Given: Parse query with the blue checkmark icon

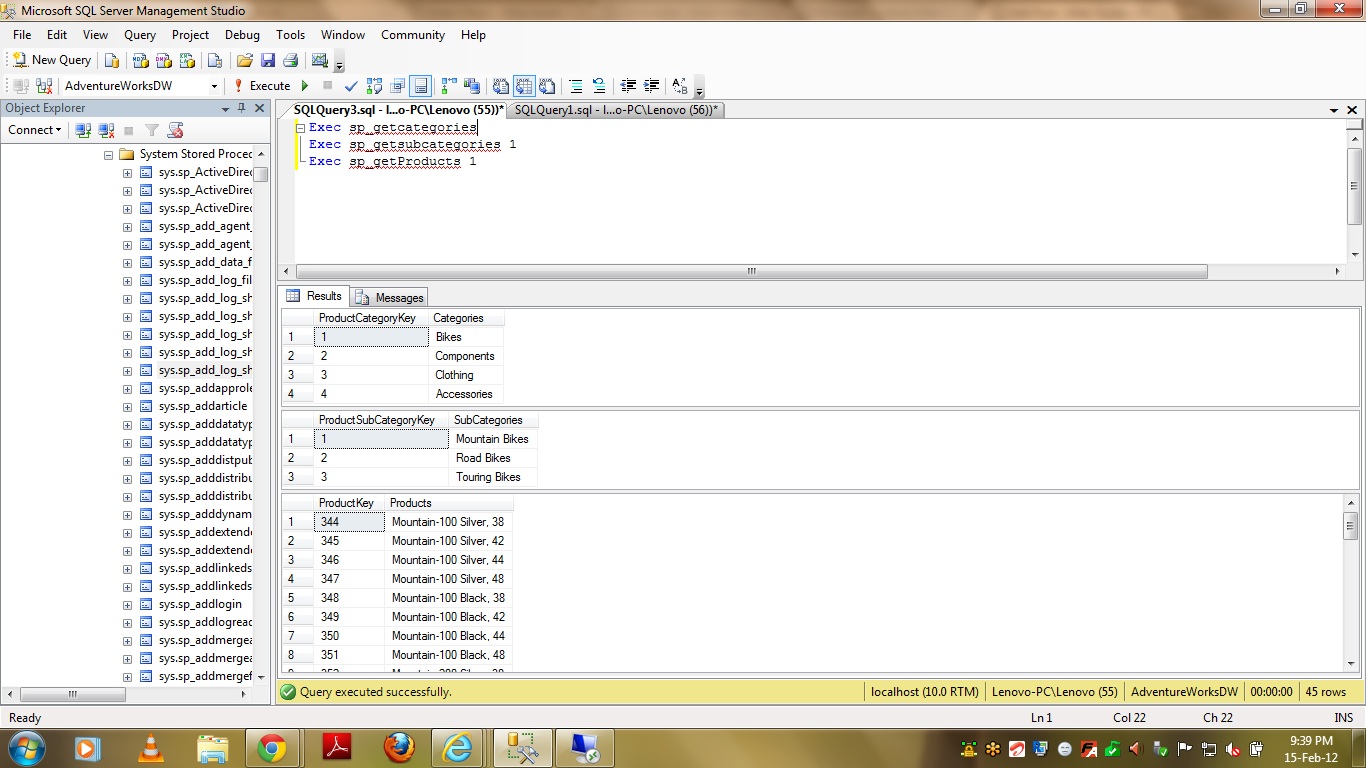Looking at the screenshot, I should [349, 86].
